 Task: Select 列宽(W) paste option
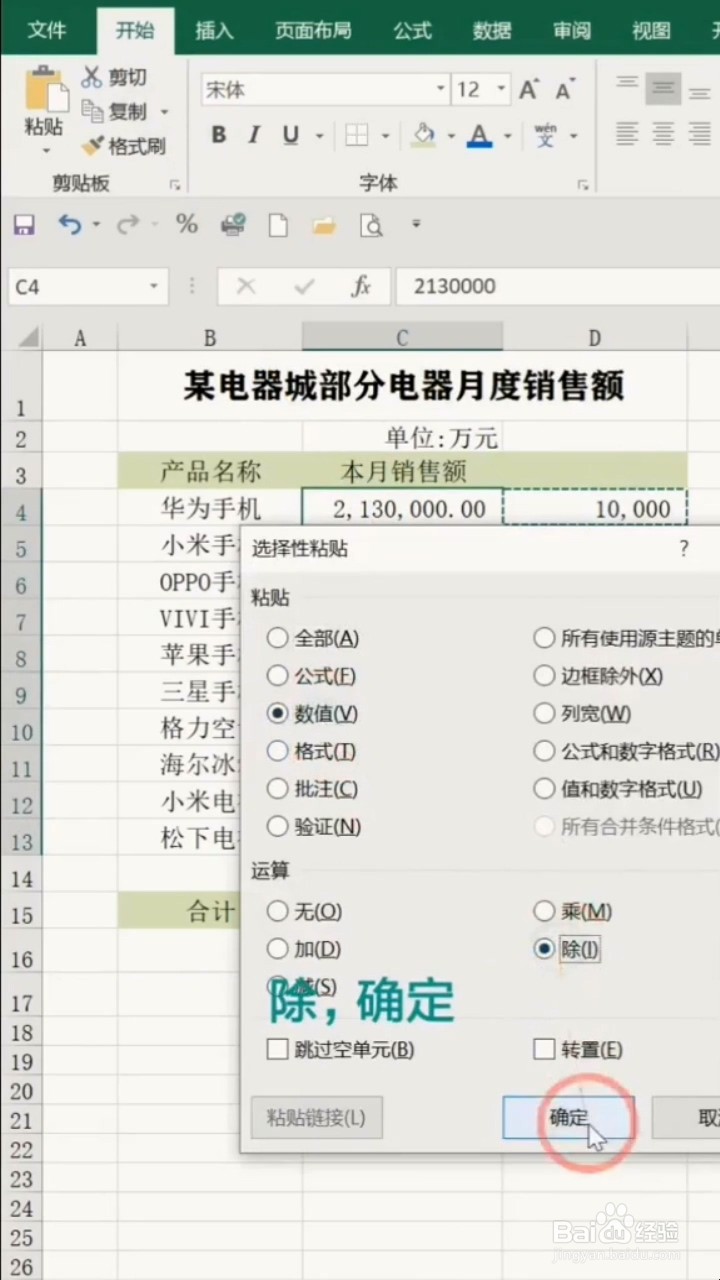click(583, 714)
